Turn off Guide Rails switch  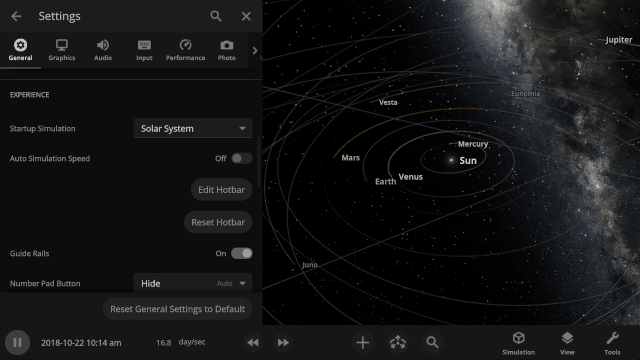point(242,253)
